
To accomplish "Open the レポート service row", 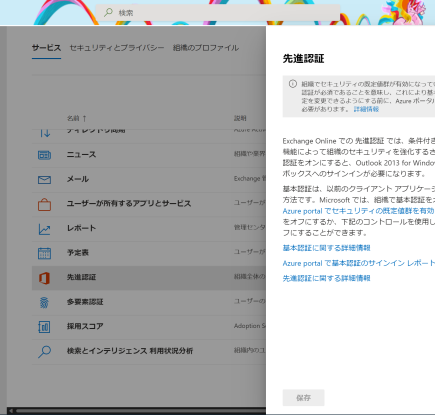I will [x=149, y=229].
